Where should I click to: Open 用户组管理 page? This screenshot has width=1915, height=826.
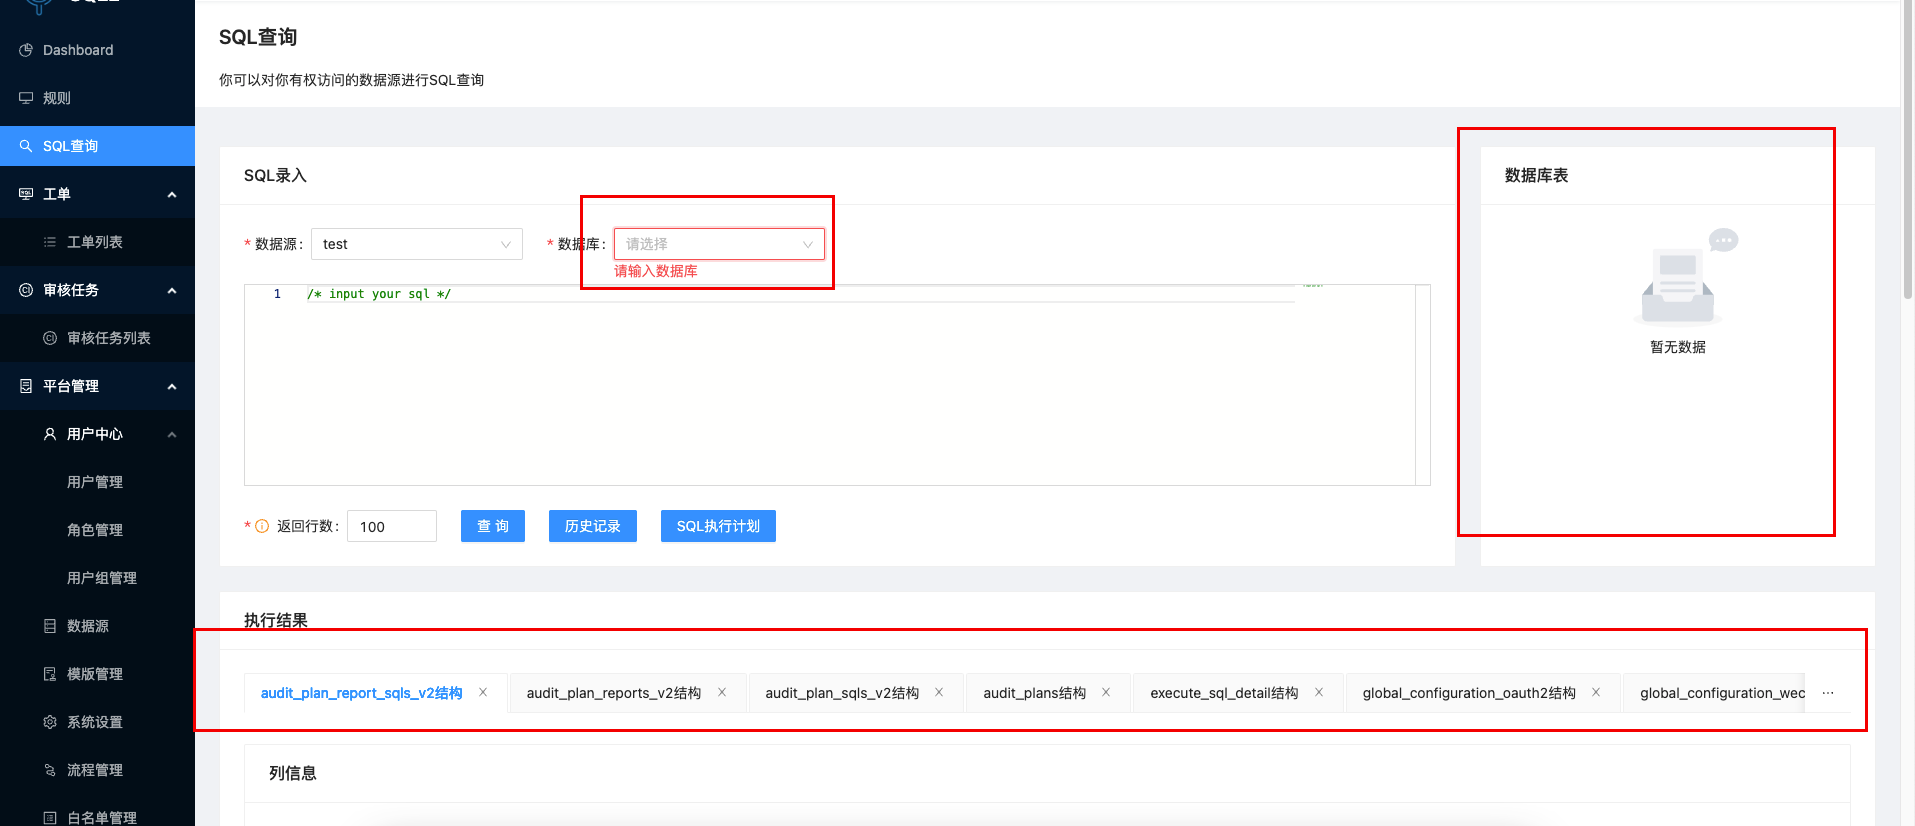click(x=97, y=578)
